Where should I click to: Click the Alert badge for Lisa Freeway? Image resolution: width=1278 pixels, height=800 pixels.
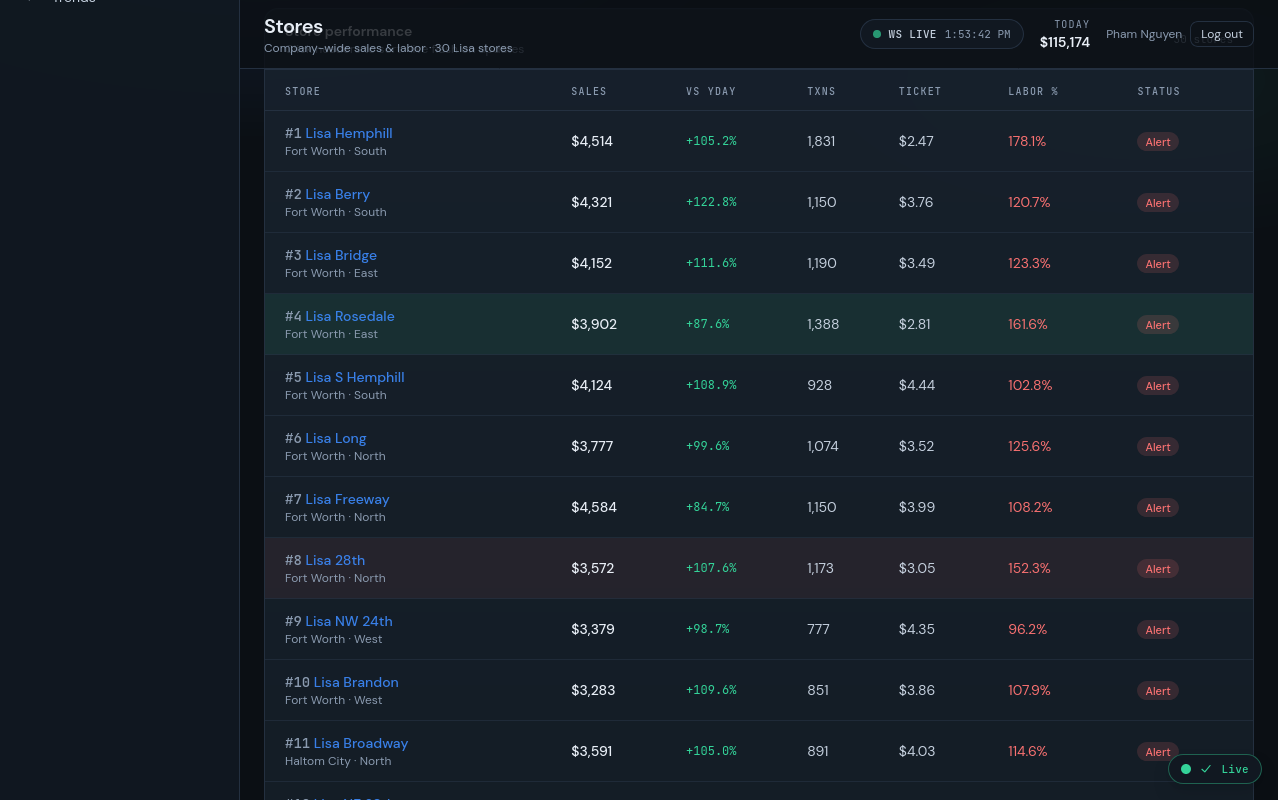[1158, 508]
